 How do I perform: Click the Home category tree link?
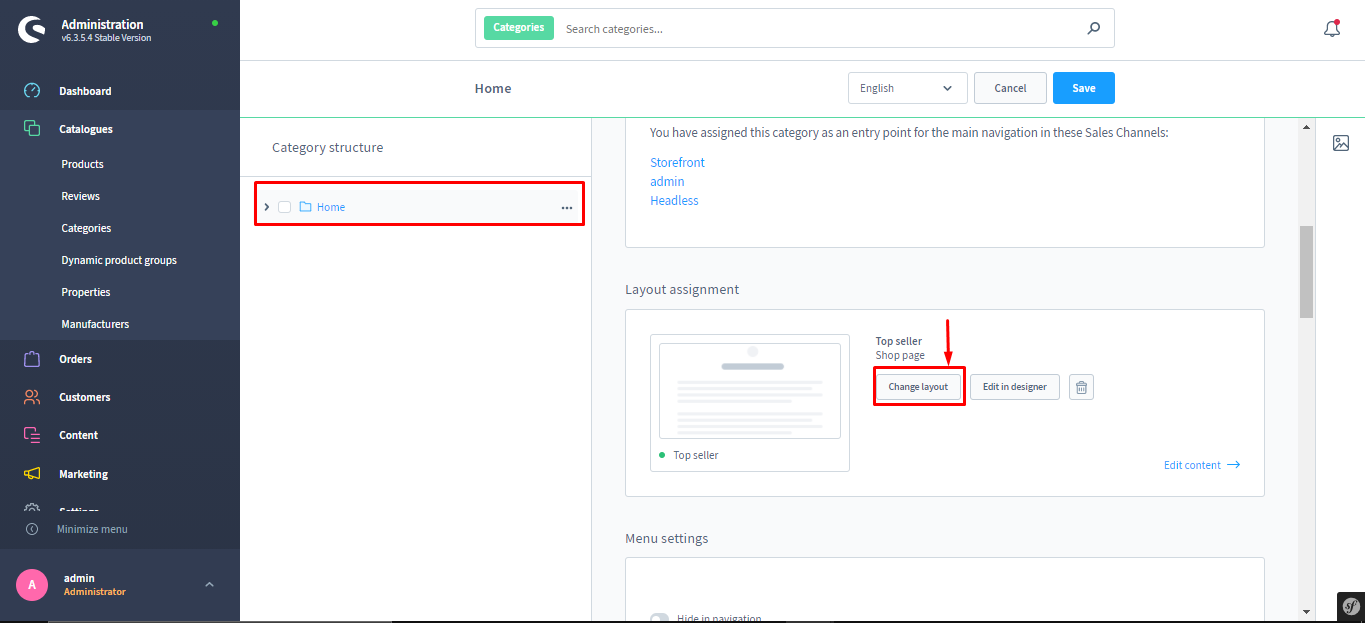click(x=331, y=207)
